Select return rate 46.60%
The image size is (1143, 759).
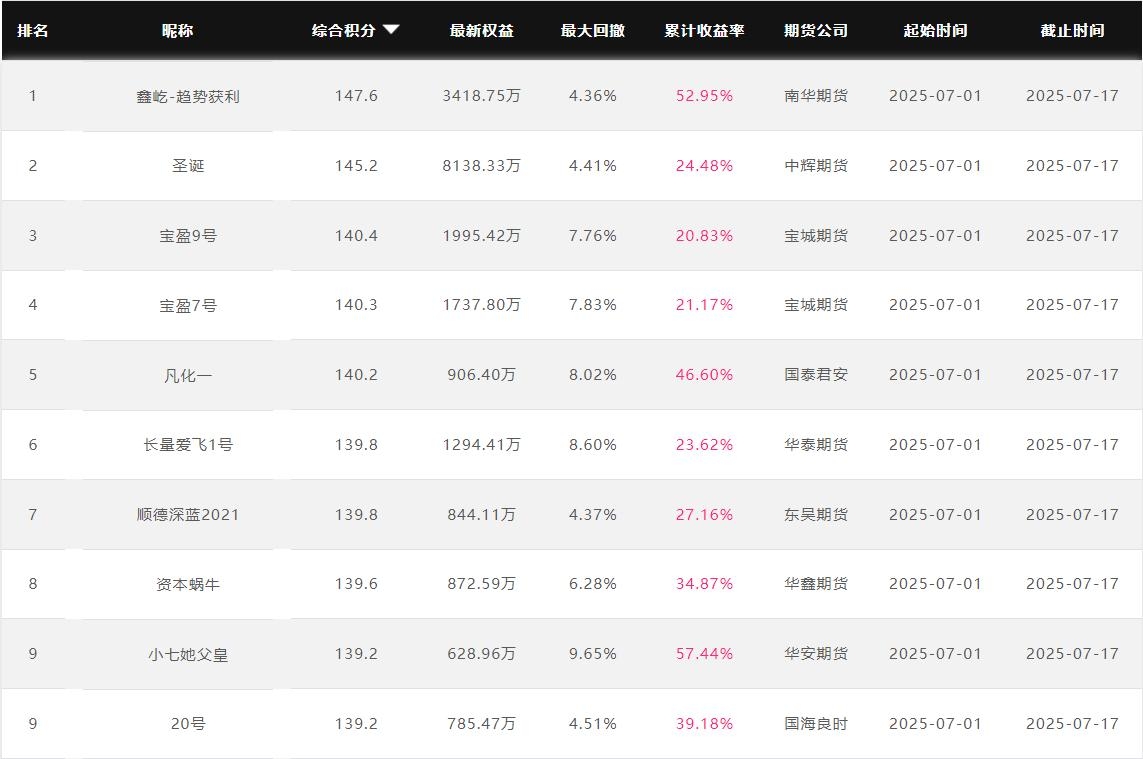(x=704, y=375)
